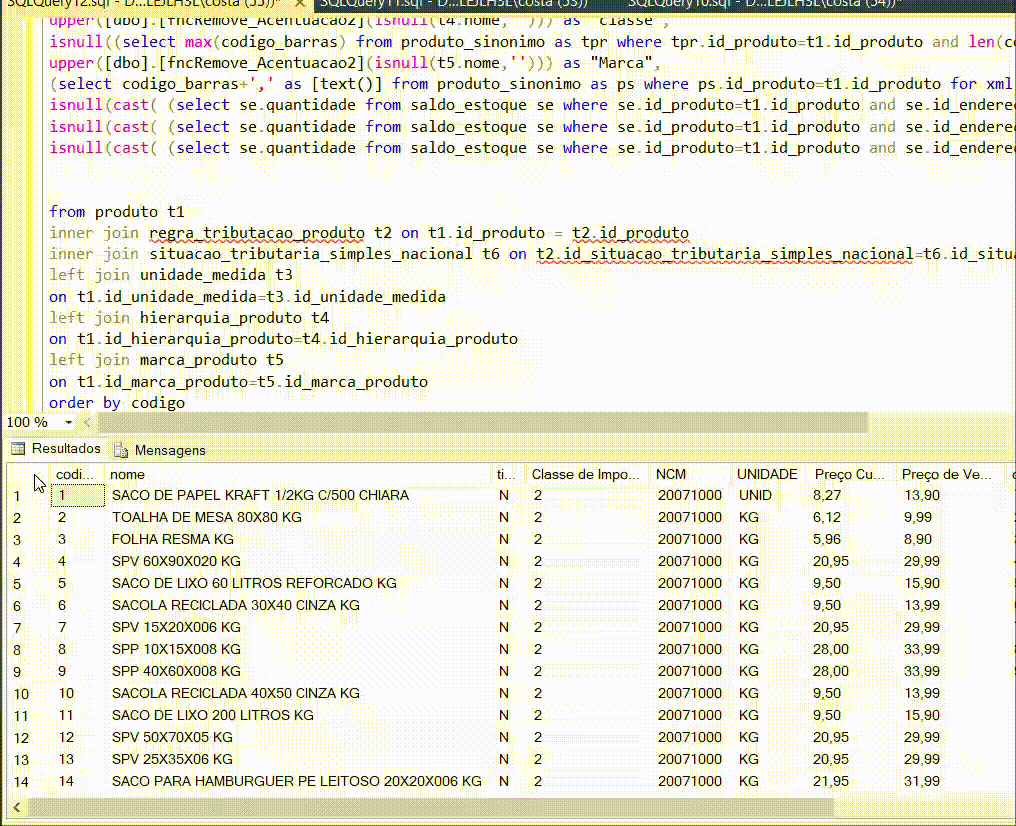The height and width of the screenshot is (826, 1016).
Task: Click the situacao_tributaria_simples_nacional table name
Action: click(311, 254)
